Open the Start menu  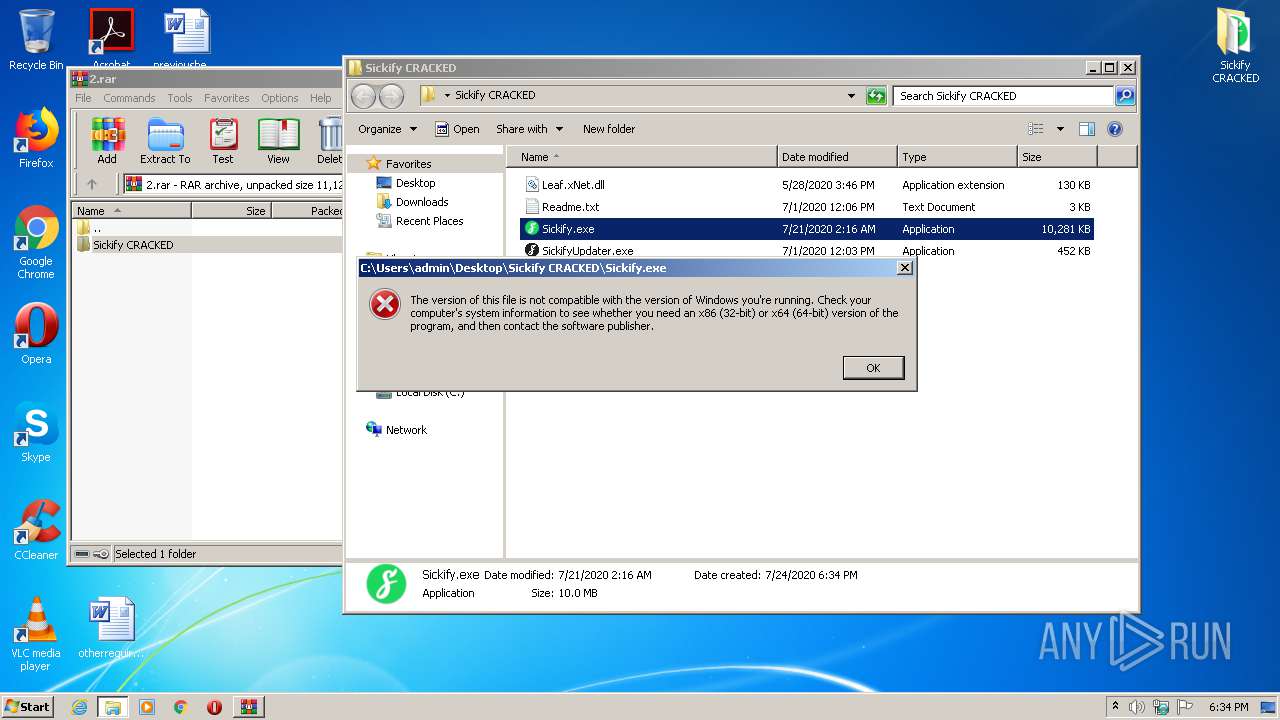coord(28,706)
